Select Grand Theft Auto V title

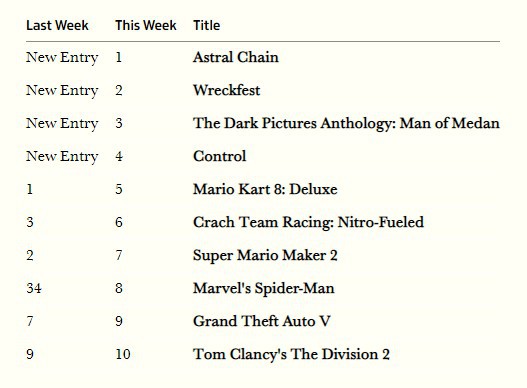point(261,321)
